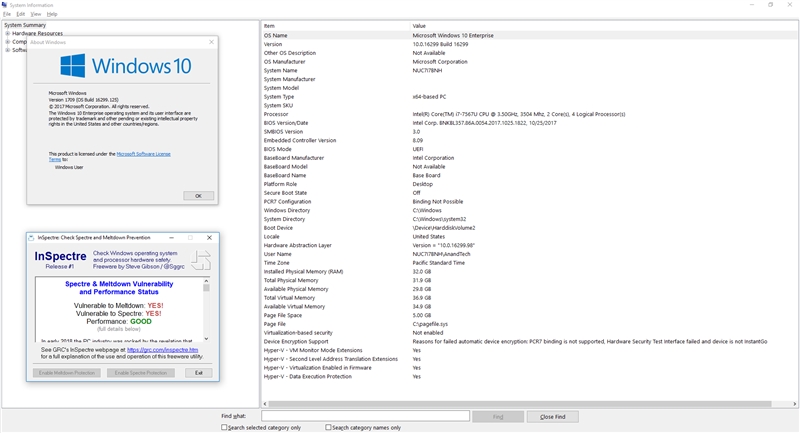
Task: Click OK in About Windows dialog
Action: [x=198, y=196]
